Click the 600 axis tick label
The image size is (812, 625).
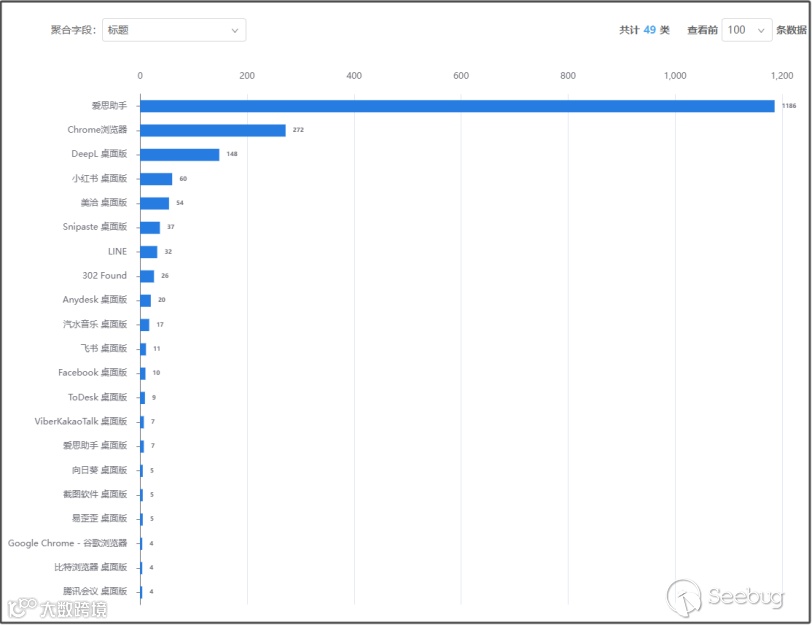click(x=461, y=76)
